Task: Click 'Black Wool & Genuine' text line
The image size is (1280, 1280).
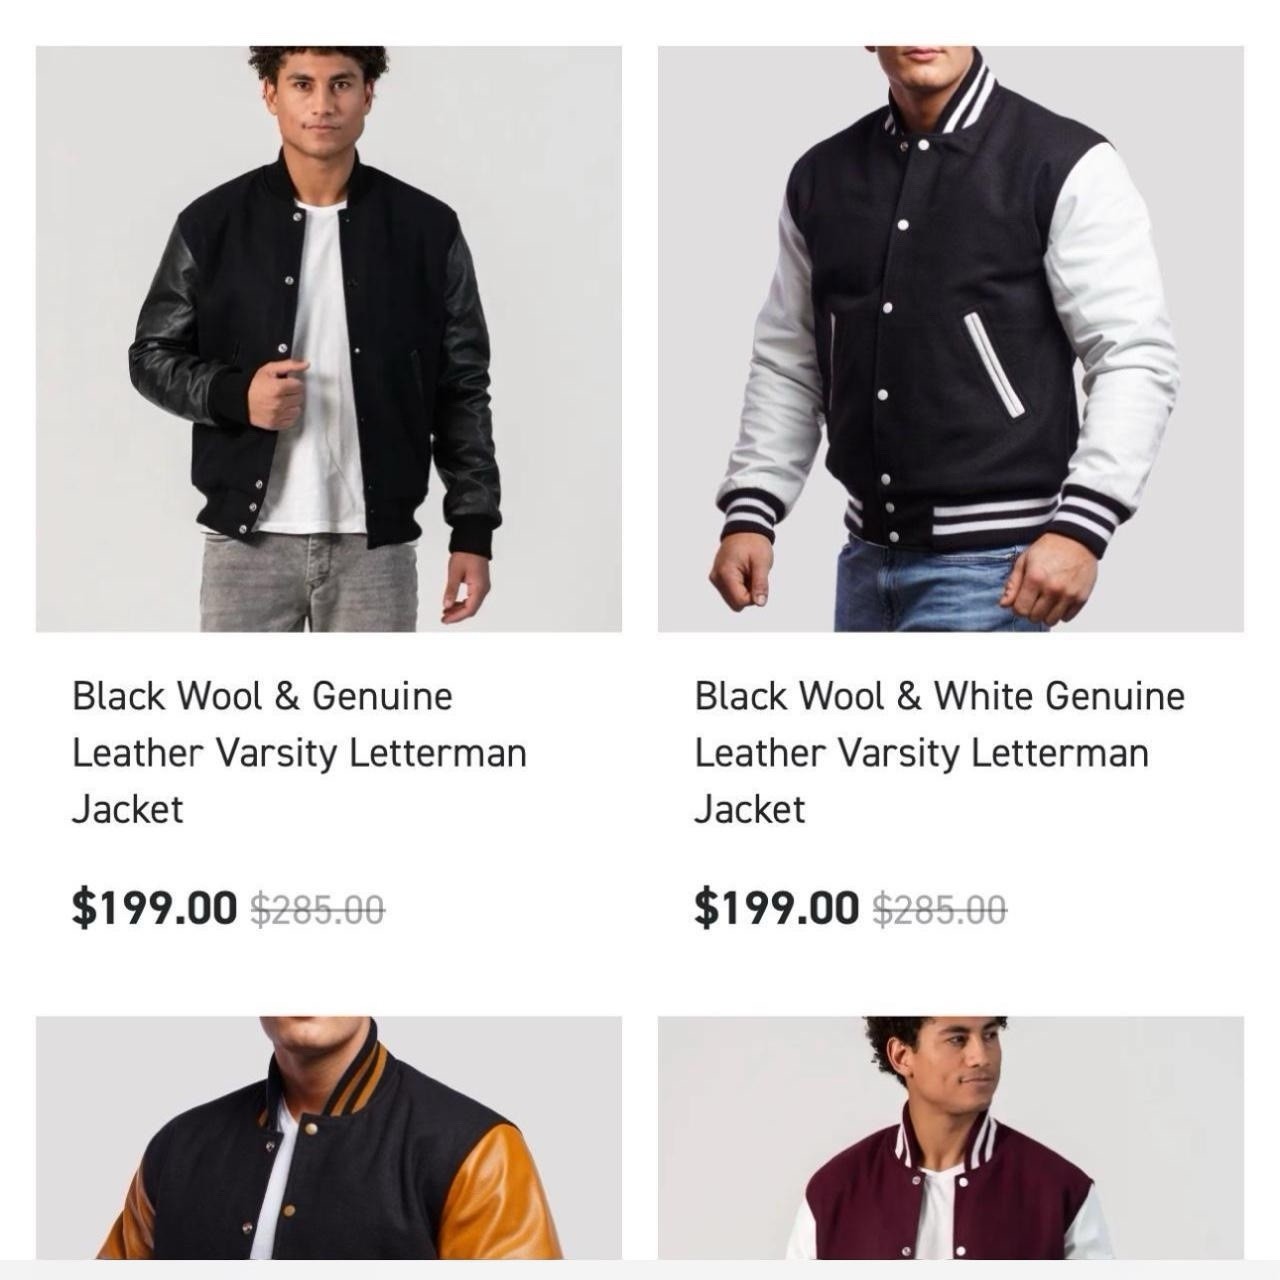Action: (262, 696)
